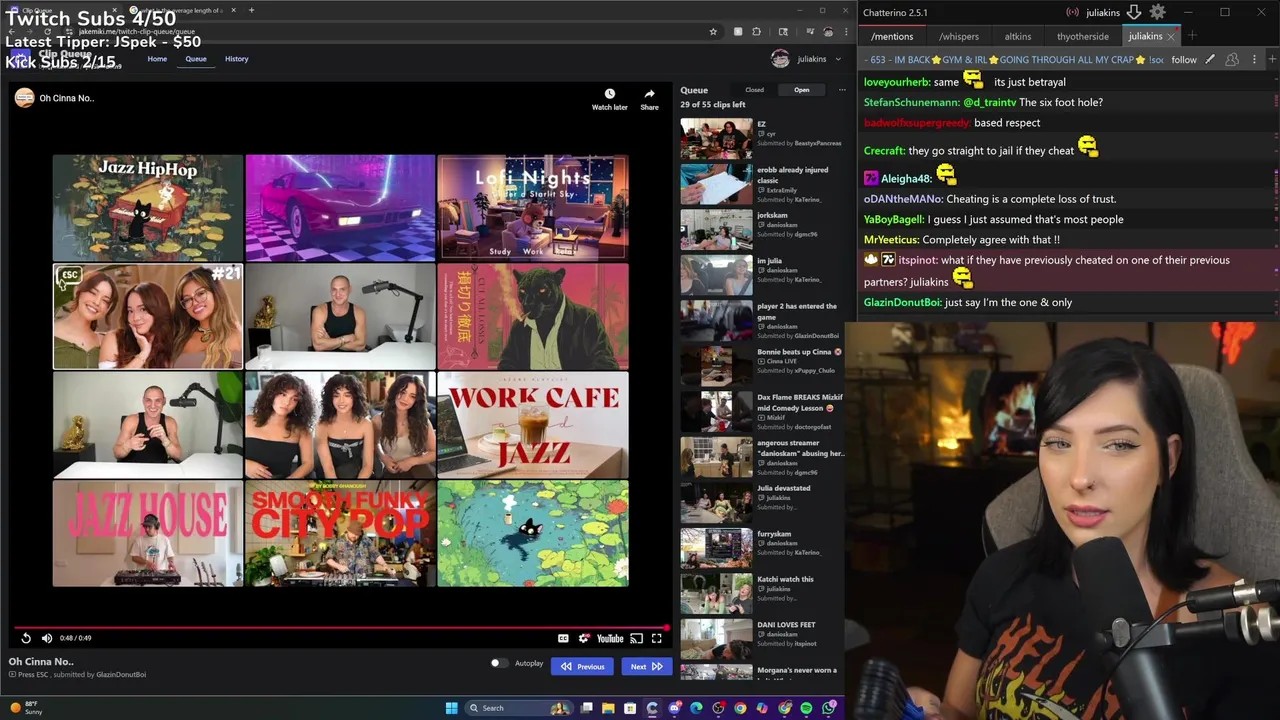This screenshot has height=720, width=1280.
Task: Switch to Chatterino /mentions tab
Action: [892, 37]
